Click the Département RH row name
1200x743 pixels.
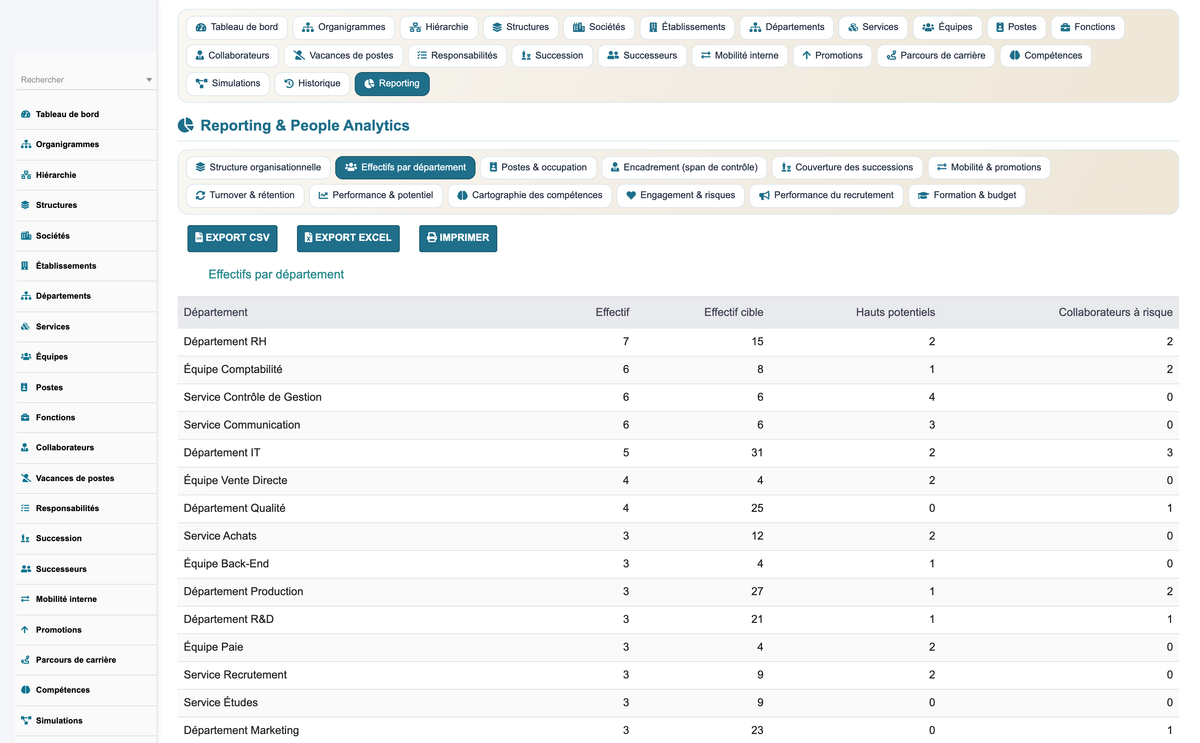(x=225, y=342)
